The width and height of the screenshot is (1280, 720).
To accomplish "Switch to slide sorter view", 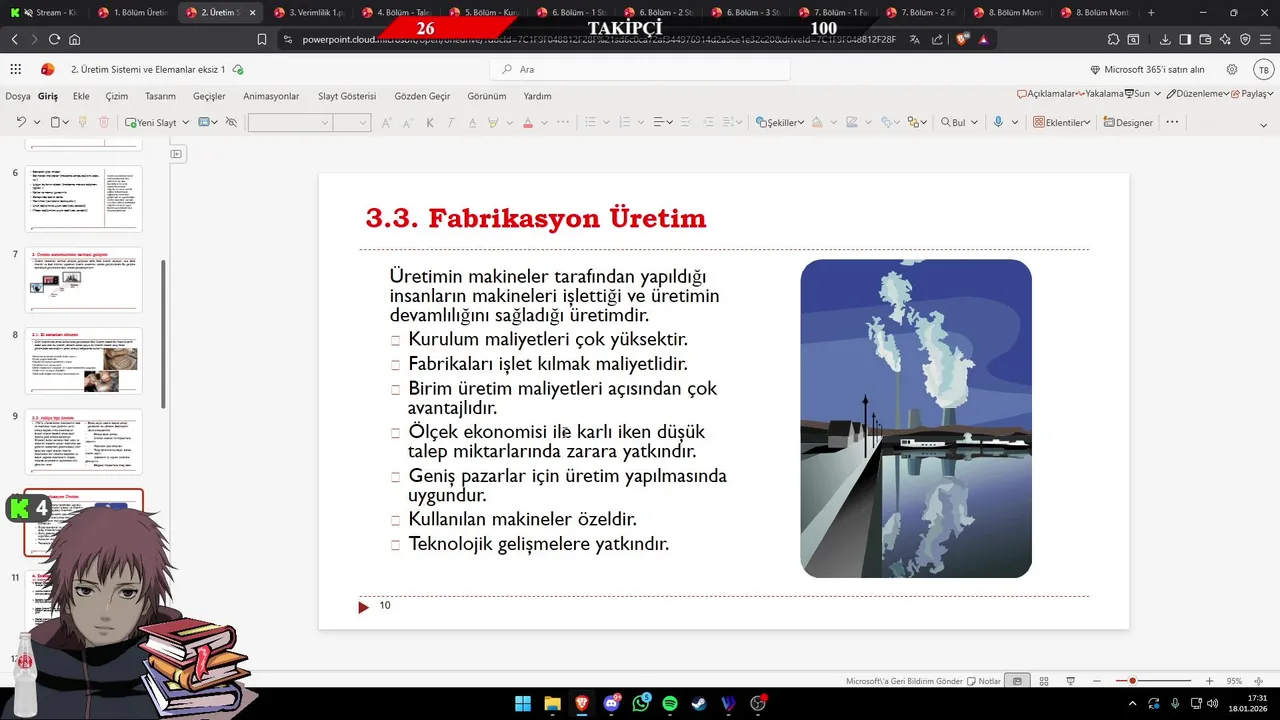I will click(1044, 681).
